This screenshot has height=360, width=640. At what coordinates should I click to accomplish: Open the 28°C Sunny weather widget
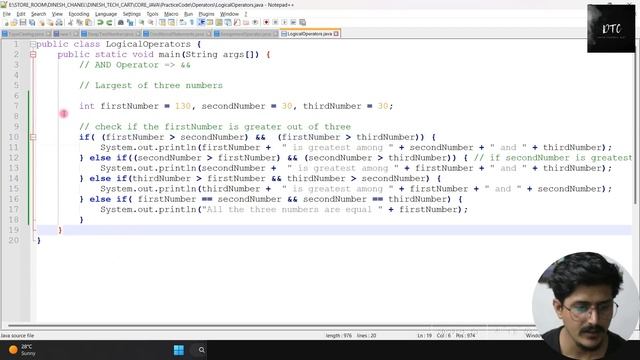click(x=22, y=350)
